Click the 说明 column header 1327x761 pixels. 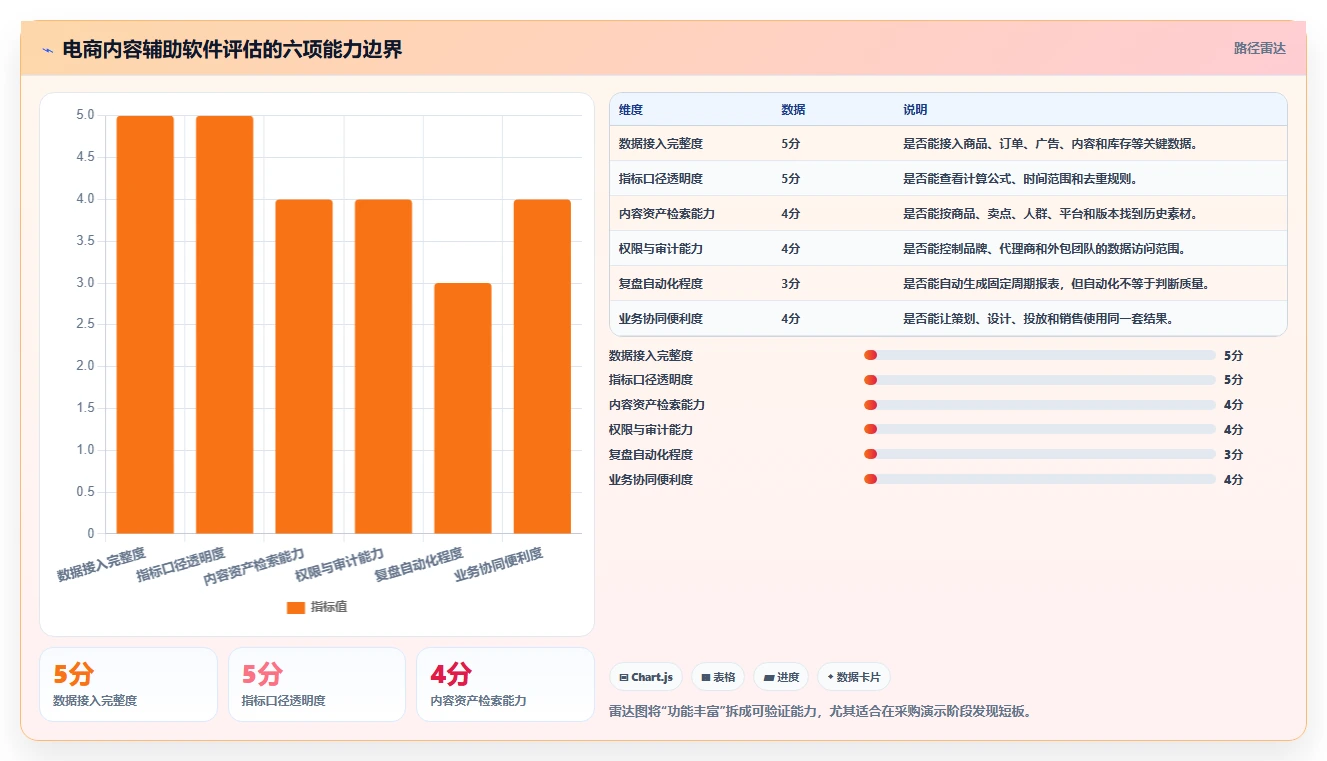click(915, 109)
